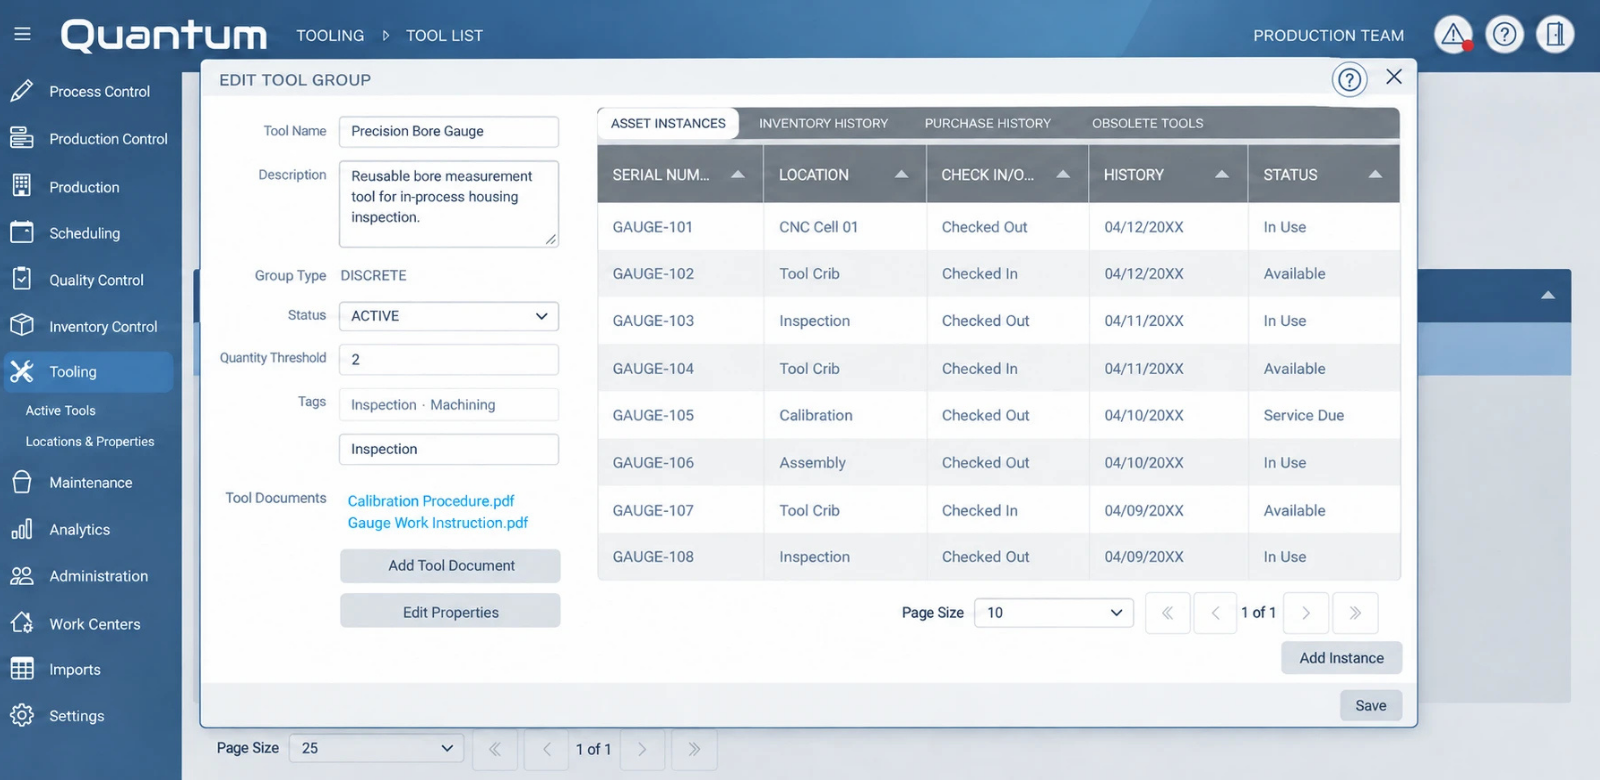This screenshot has height=780, width=1600.
Task: Click the Tool Name input field
Action: [x=449, y=131]
